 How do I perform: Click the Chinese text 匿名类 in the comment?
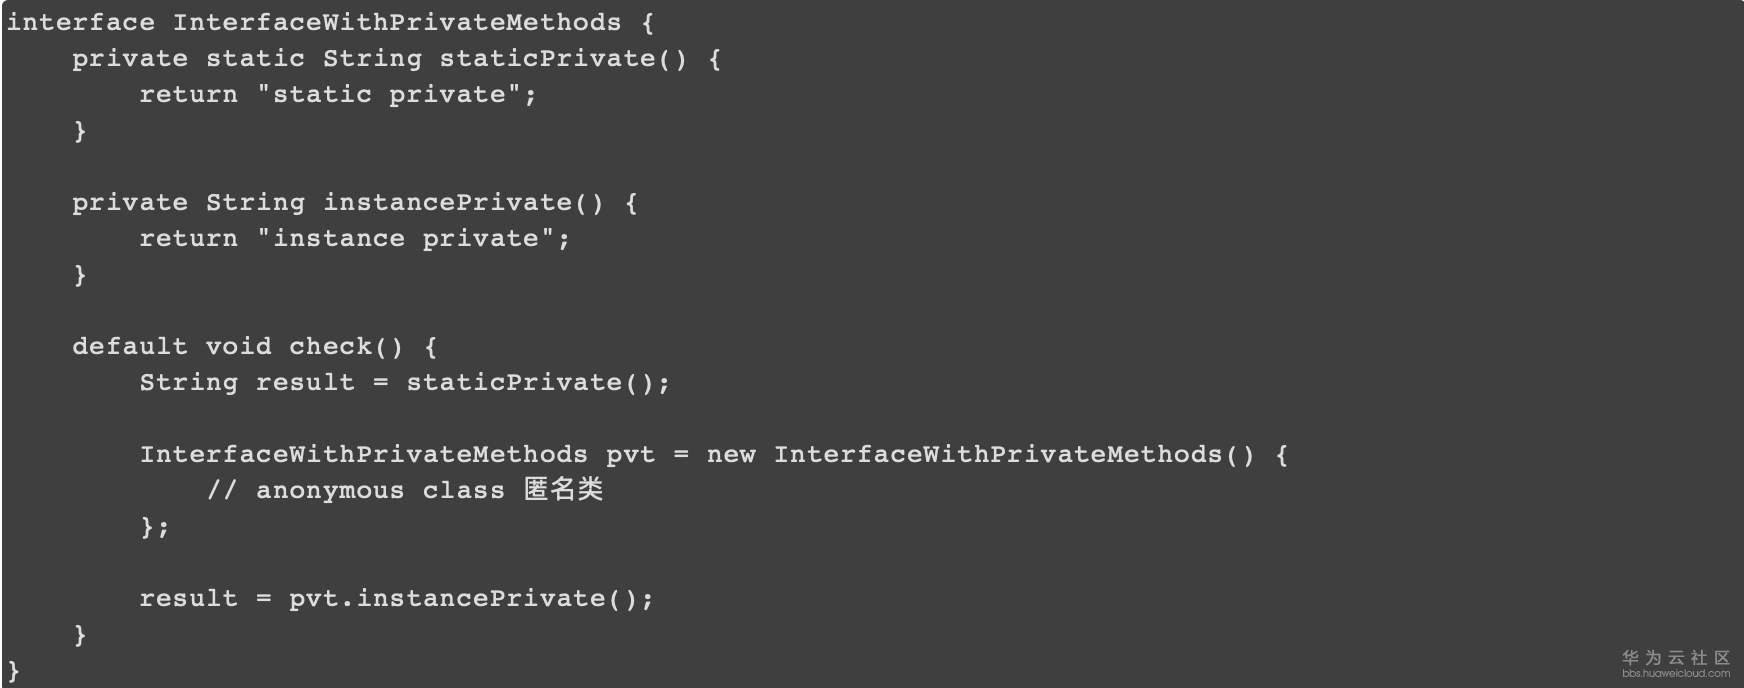pos(563,490)
